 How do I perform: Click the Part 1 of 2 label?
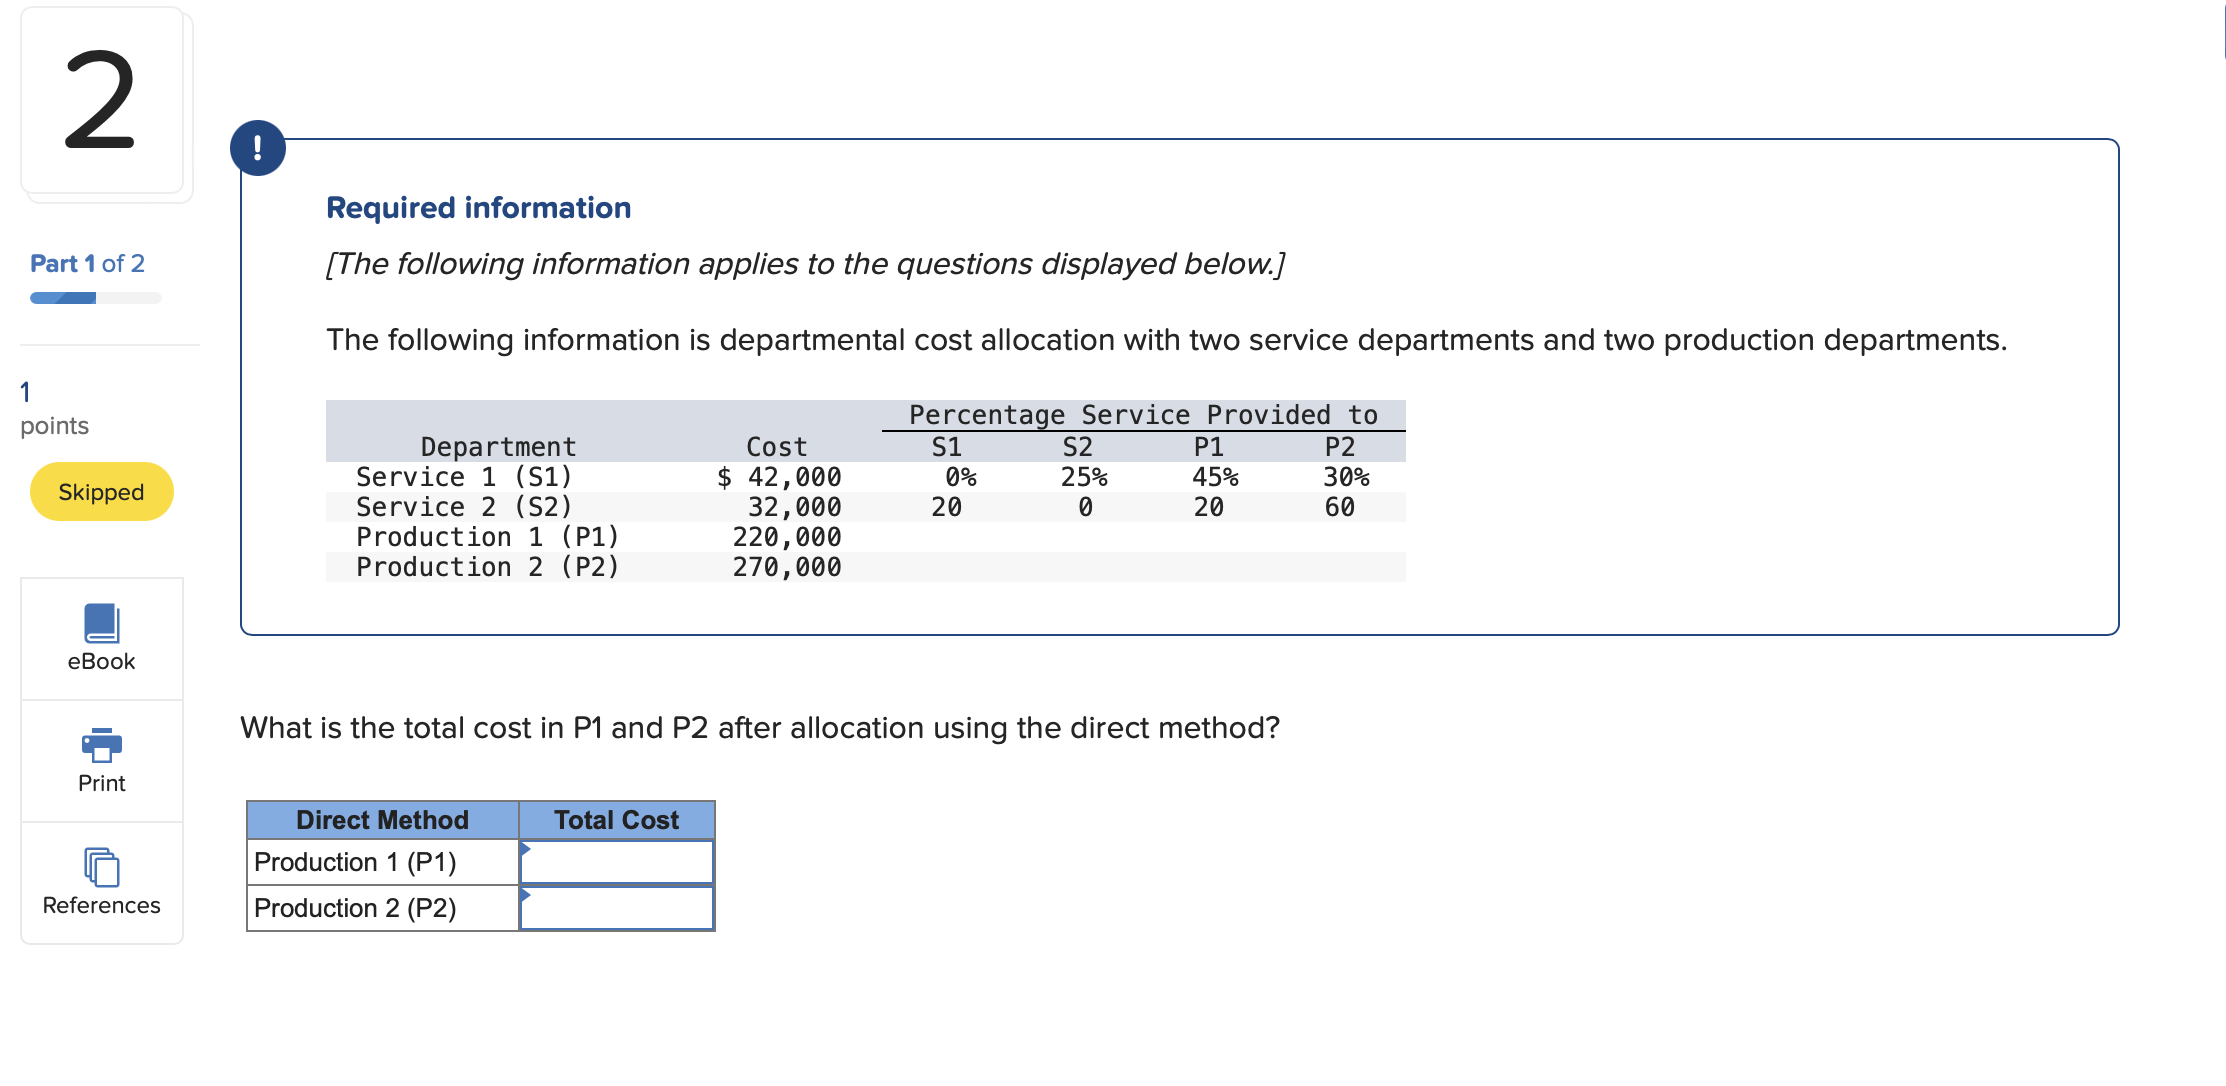[x=87, y=263]
